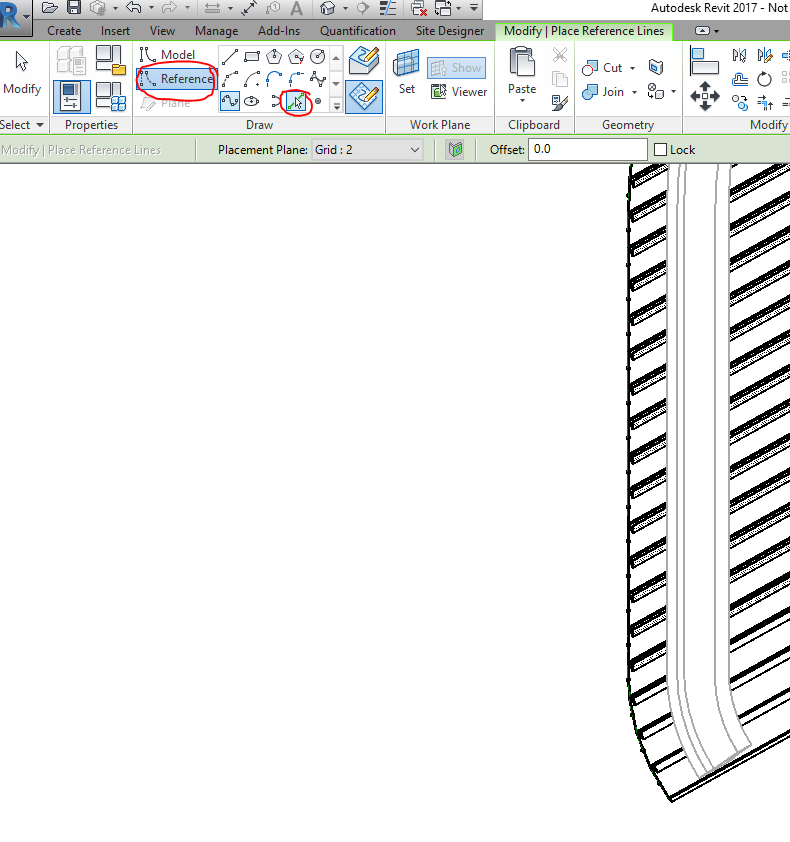Image resolution: width=790 pixels, height=842 pixels.
Task: Select the Move tool
Action: [705, 97]
